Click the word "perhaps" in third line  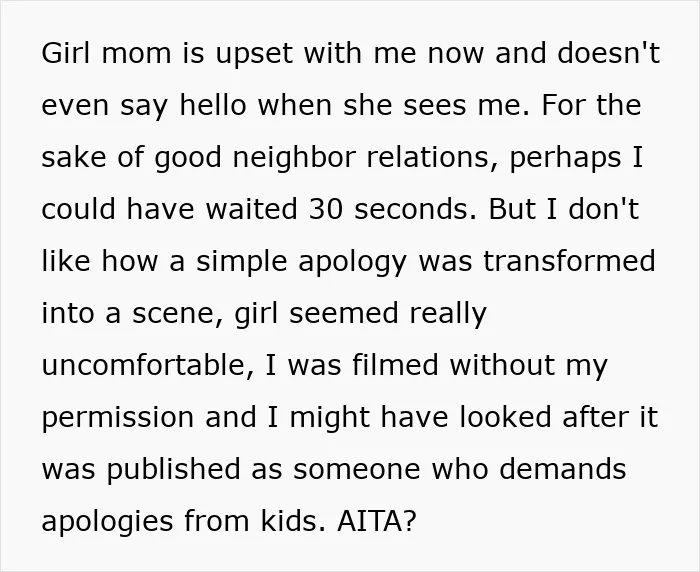point(565,159)
